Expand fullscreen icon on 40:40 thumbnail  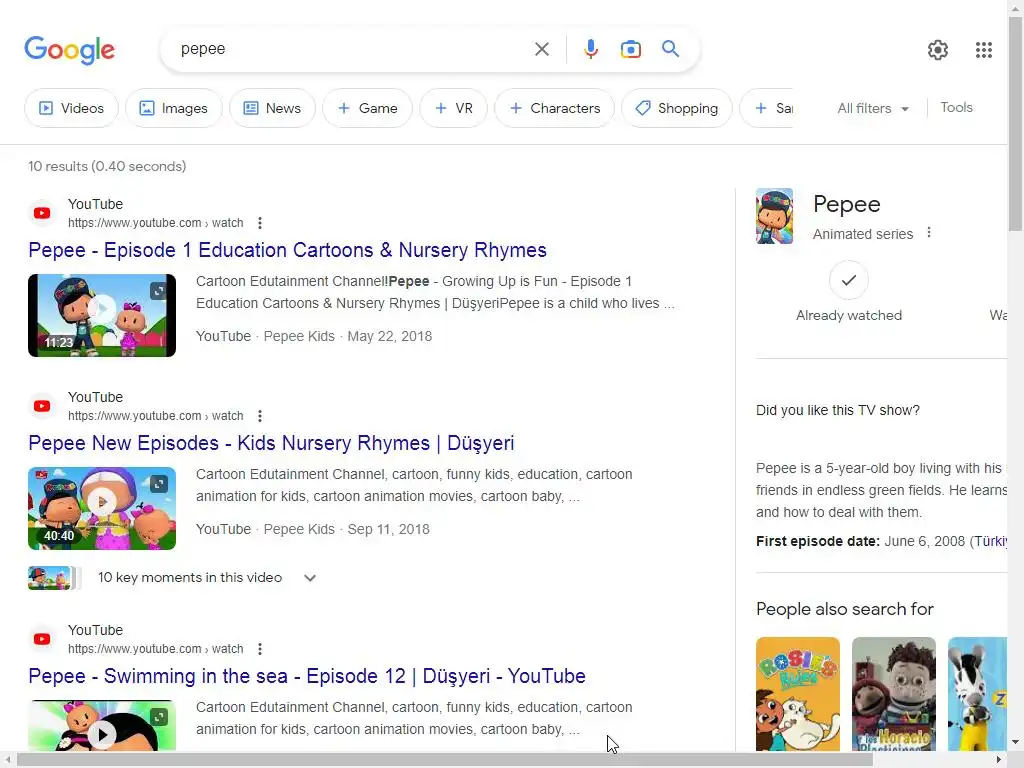click(x=159, y=484)
